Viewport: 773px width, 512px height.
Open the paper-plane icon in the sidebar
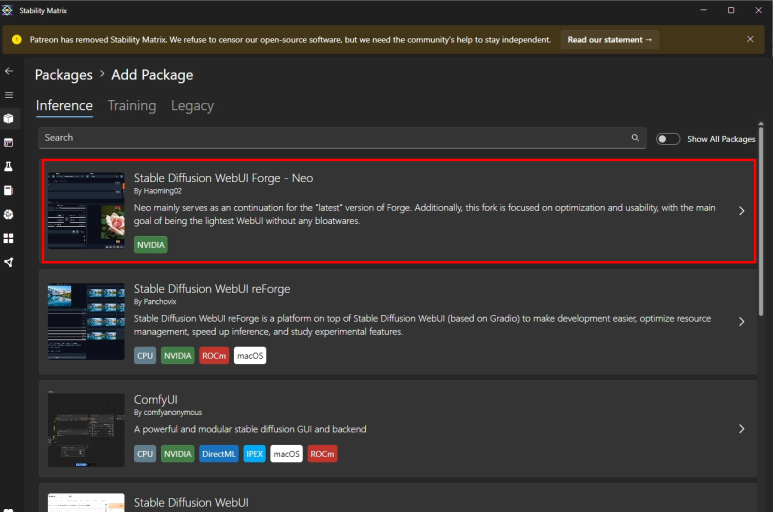tap(9, 262)
